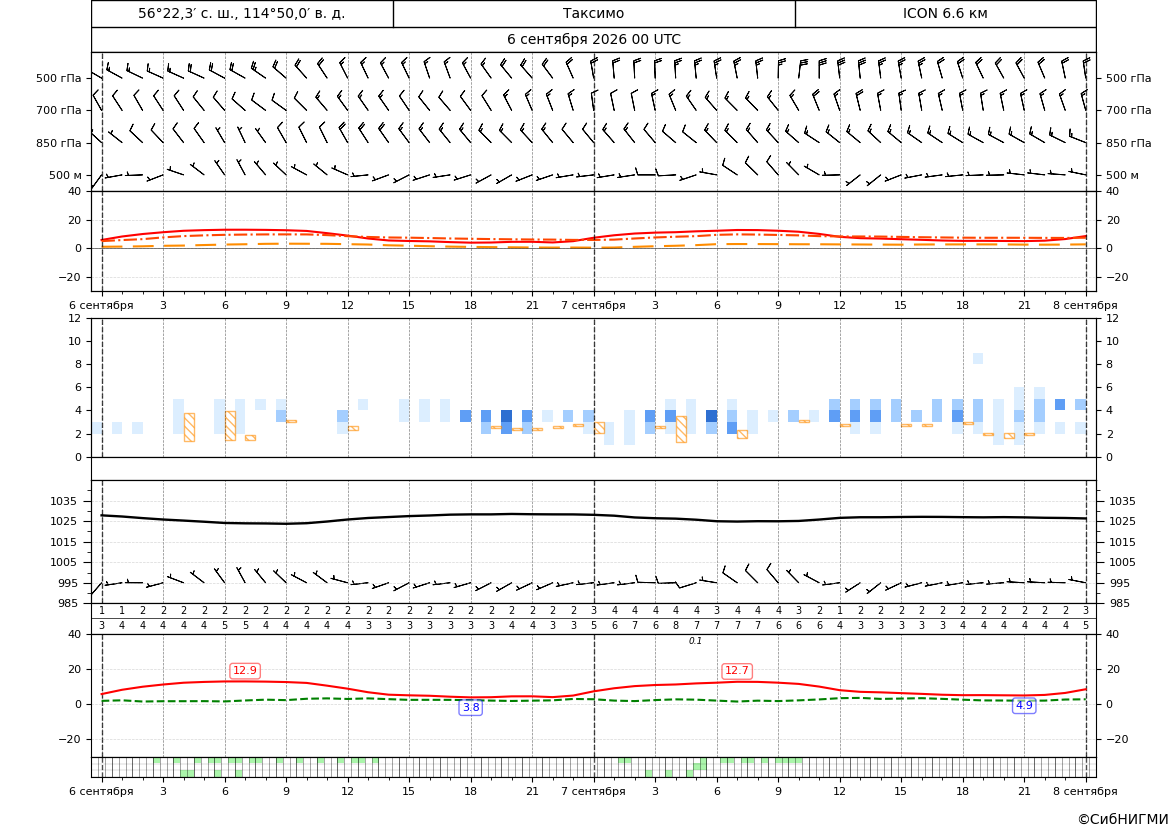
Task: Click the 500 гПа left axis label
Action: point(59,78)
